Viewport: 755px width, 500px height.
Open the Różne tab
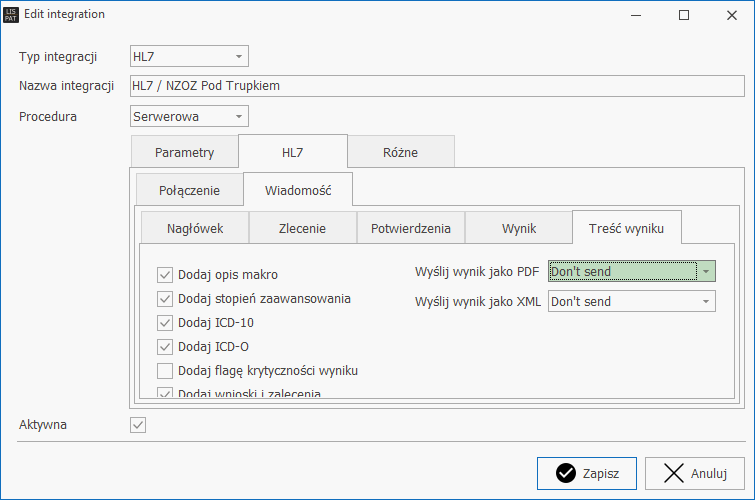[x=400, y=153]
